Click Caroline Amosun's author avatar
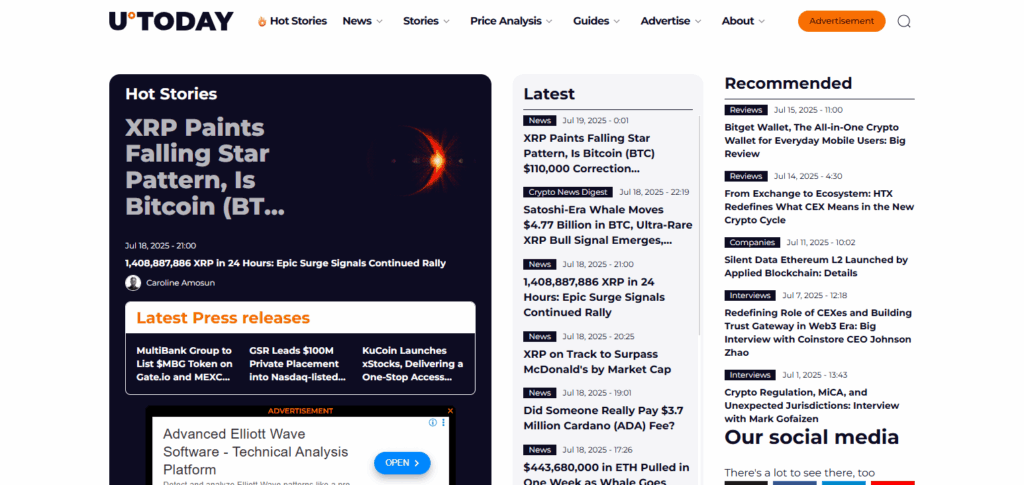Viewport: 1024px width, 485px height. pos(133,283)
